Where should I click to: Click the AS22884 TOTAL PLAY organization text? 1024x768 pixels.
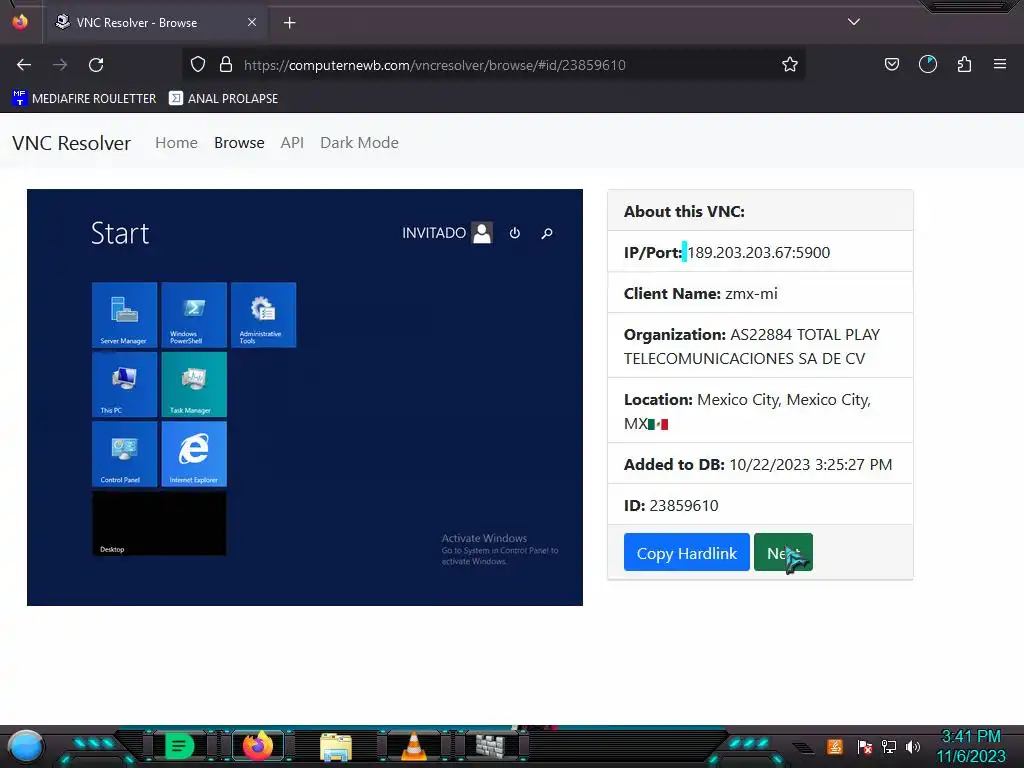tap(752, 347)
